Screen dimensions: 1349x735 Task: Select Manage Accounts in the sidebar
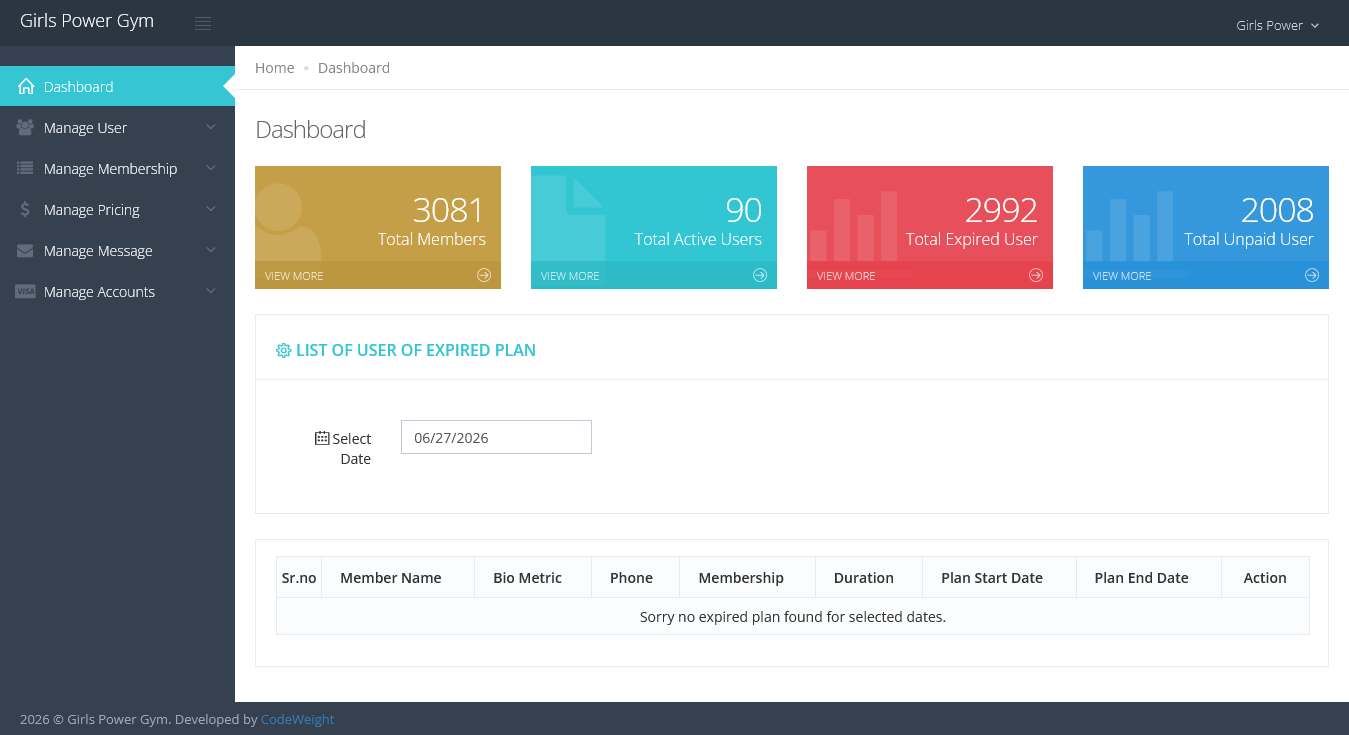pos(117,291)
